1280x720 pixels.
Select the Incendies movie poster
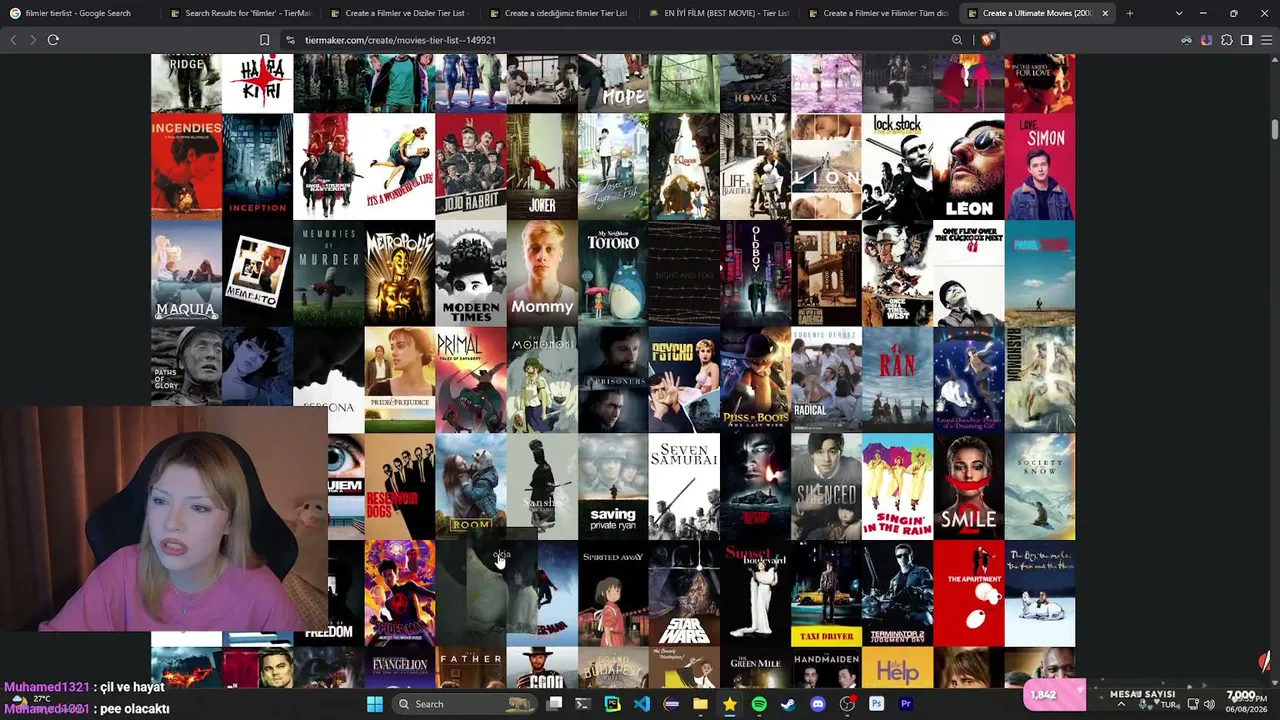(x=186, y=166)
